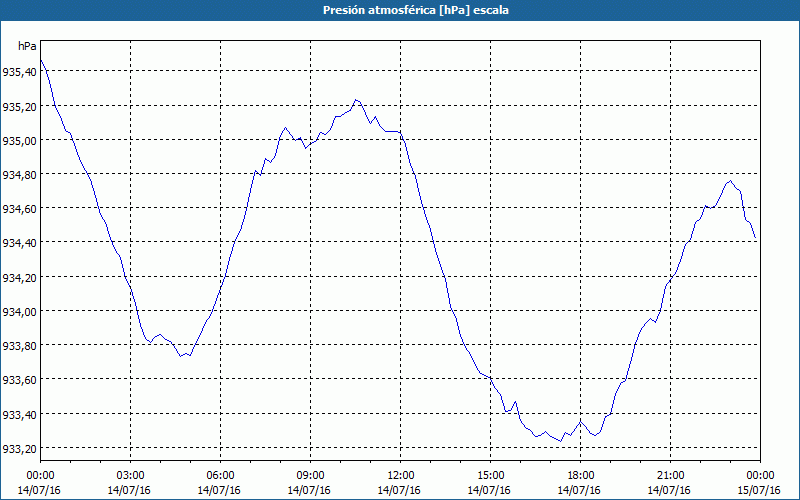Image resolution: width=800 pixels, height=500 pixels.
Task: Click the 09:00 time axis label
Action: (x=310, y=476)
